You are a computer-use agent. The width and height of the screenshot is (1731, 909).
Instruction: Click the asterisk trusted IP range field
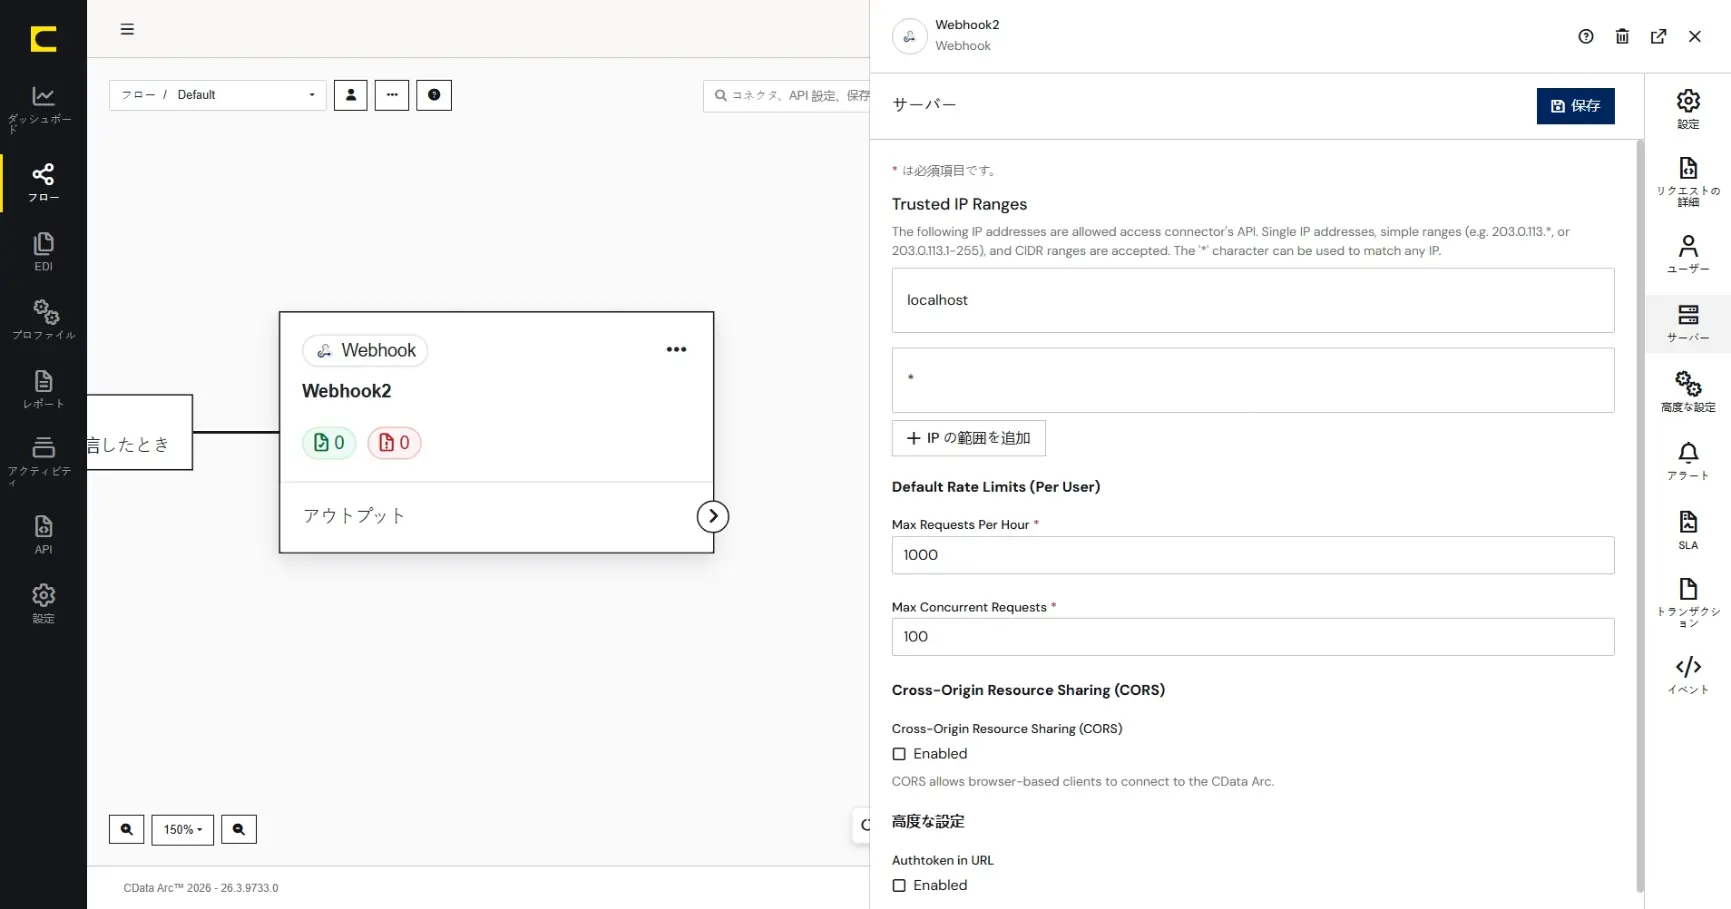tap(1253, 380)
